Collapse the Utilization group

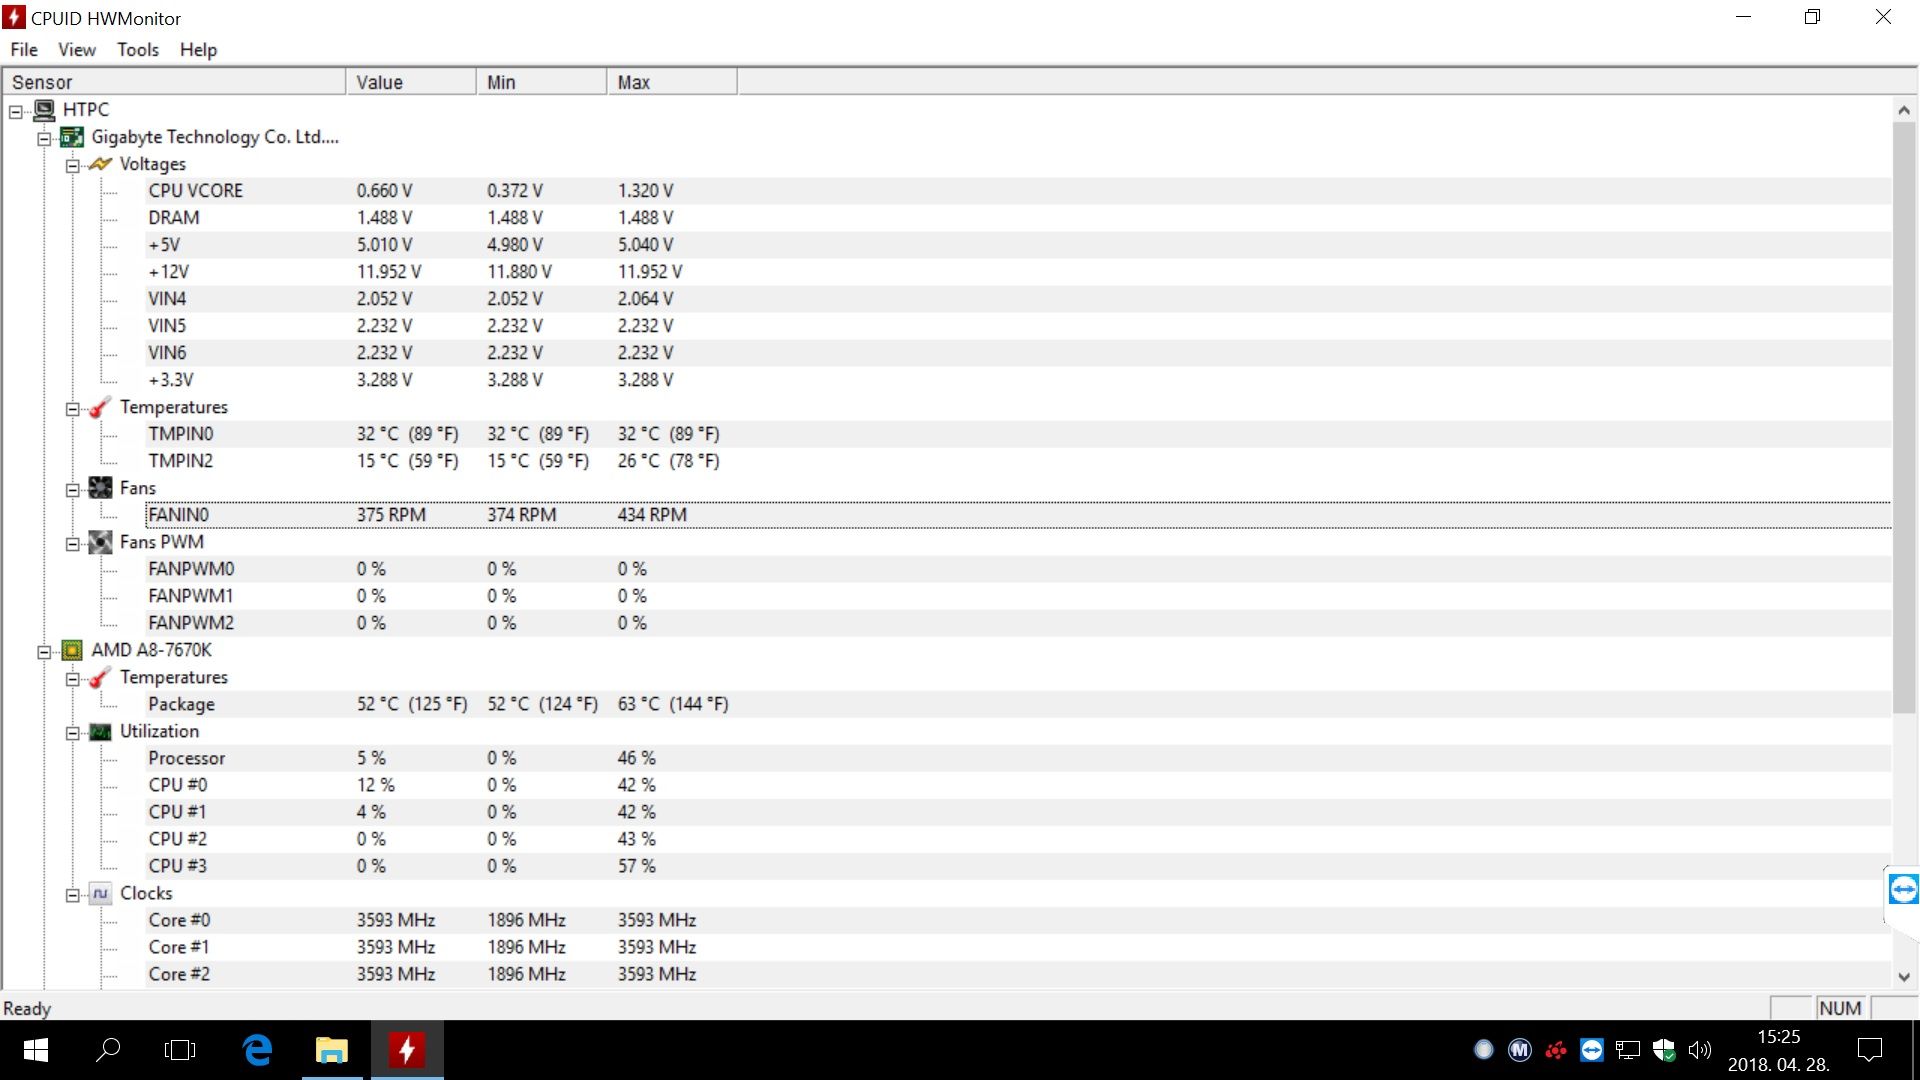tap(72, 733)
